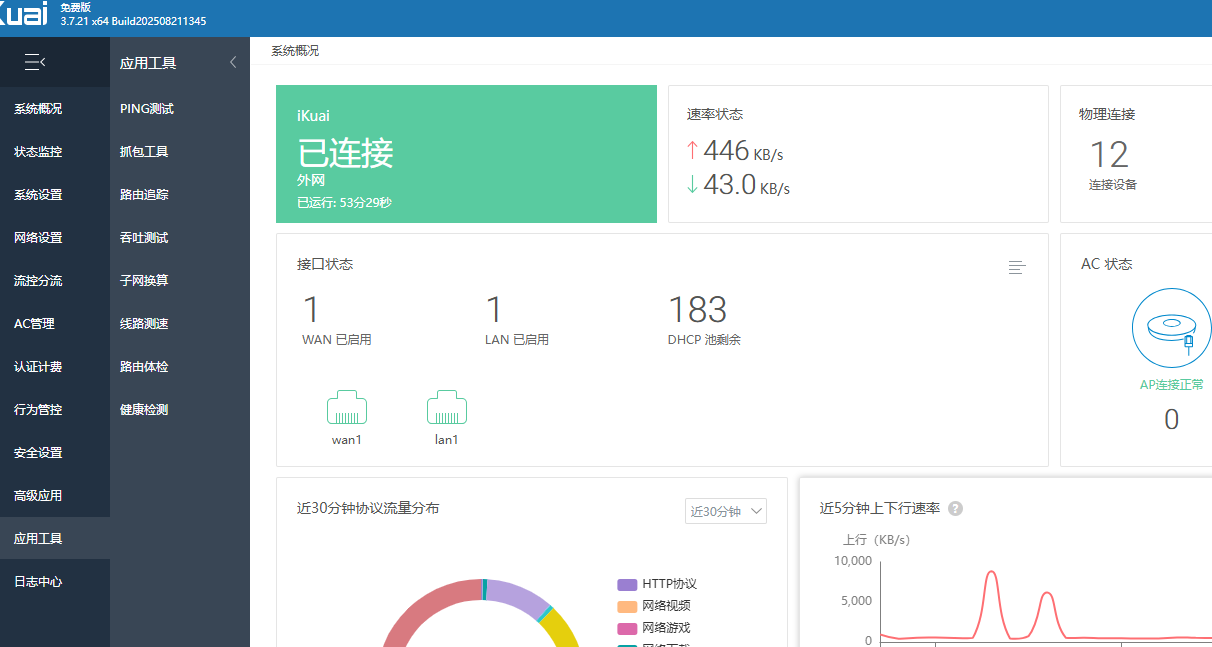Collapse the 应用工具 submenu panel
The height and width of the screenshot is (647, 1212).
[233, 61]
